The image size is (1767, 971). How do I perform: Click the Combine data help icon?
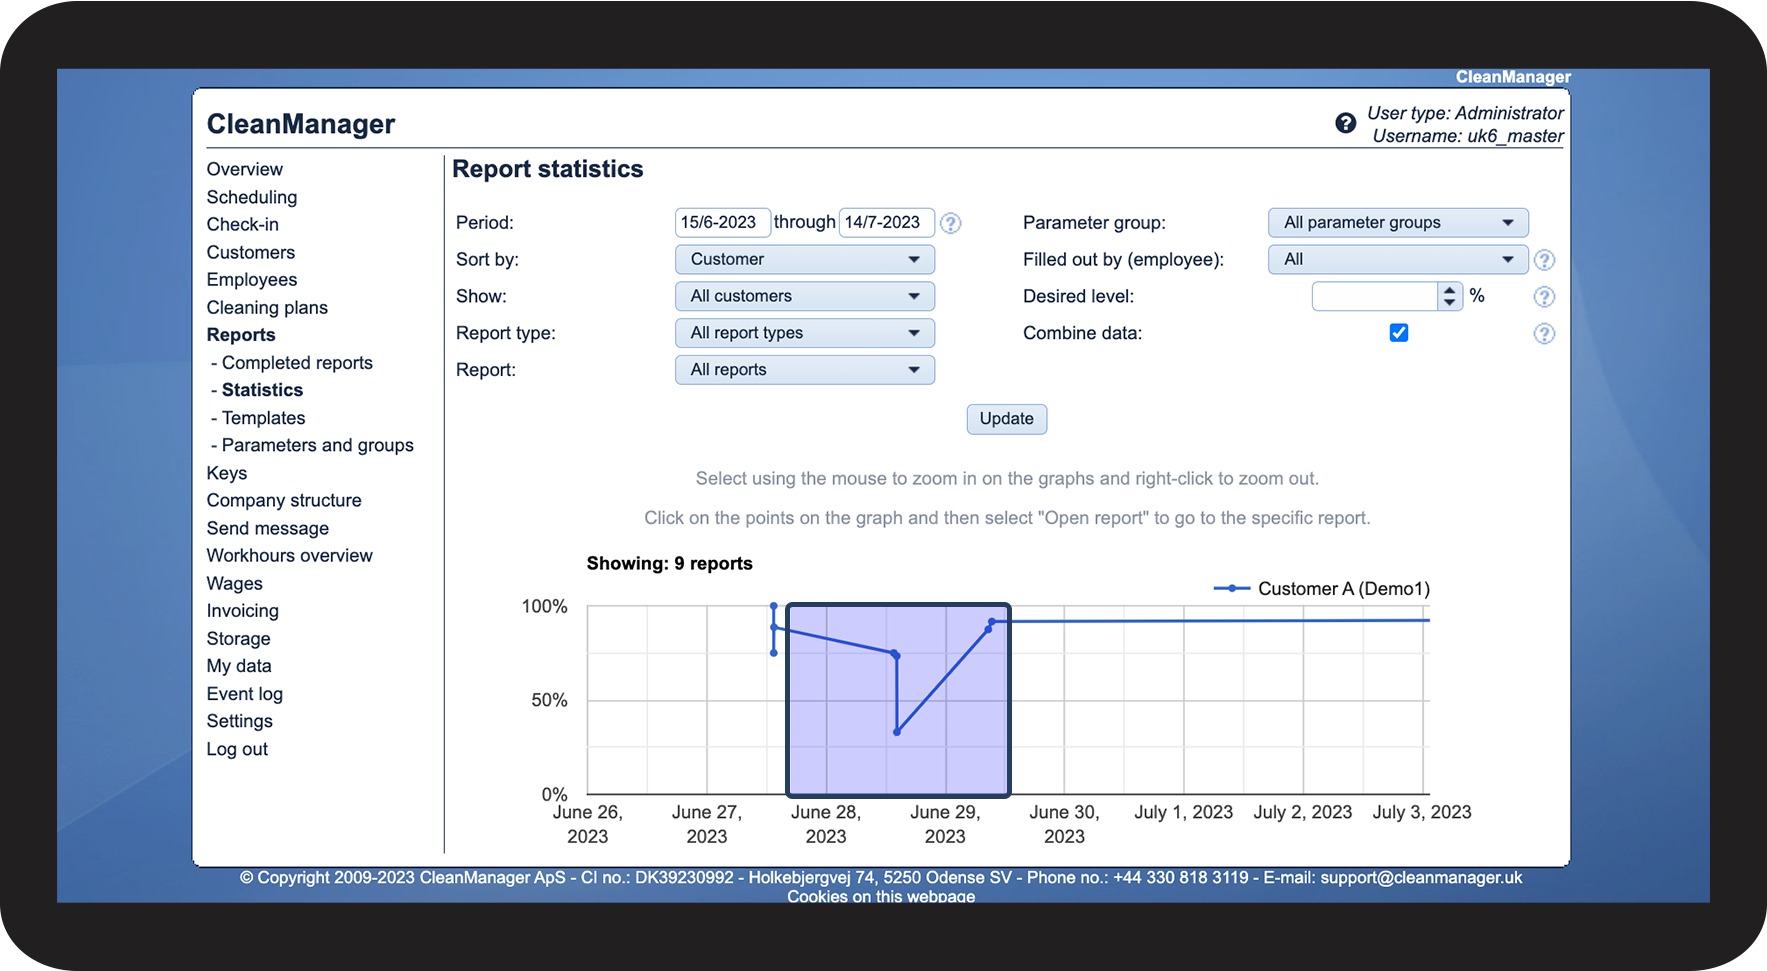[1544, 334]
